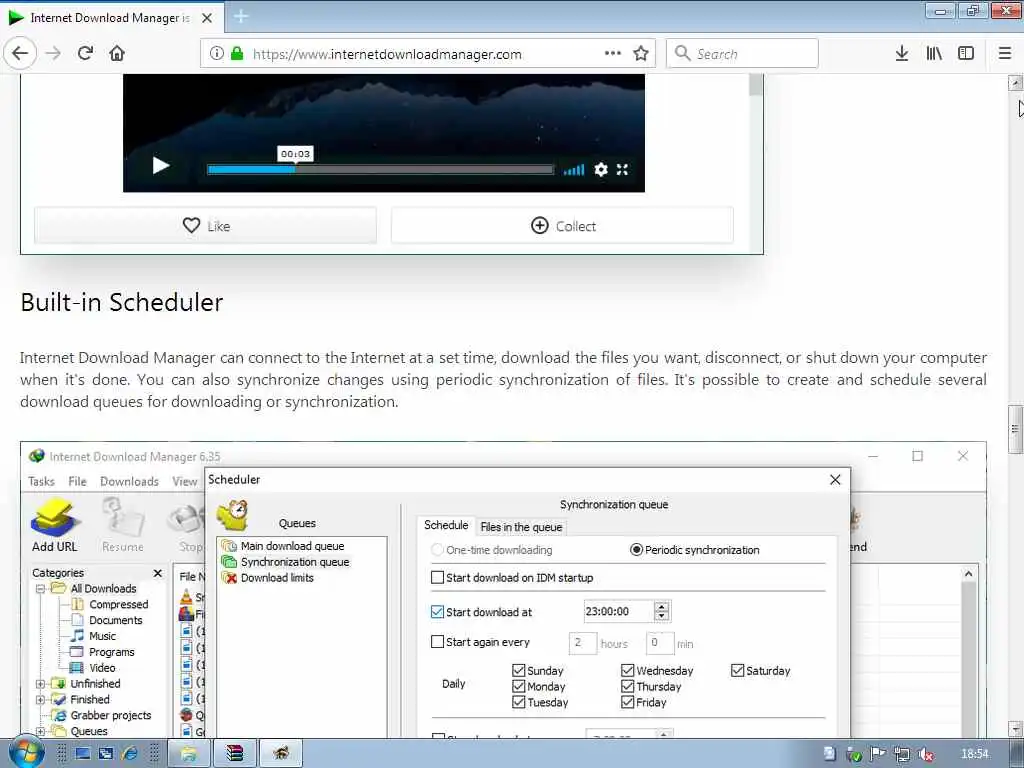
Task: Expand the Queues tree node
Action: tap(40, 731)
